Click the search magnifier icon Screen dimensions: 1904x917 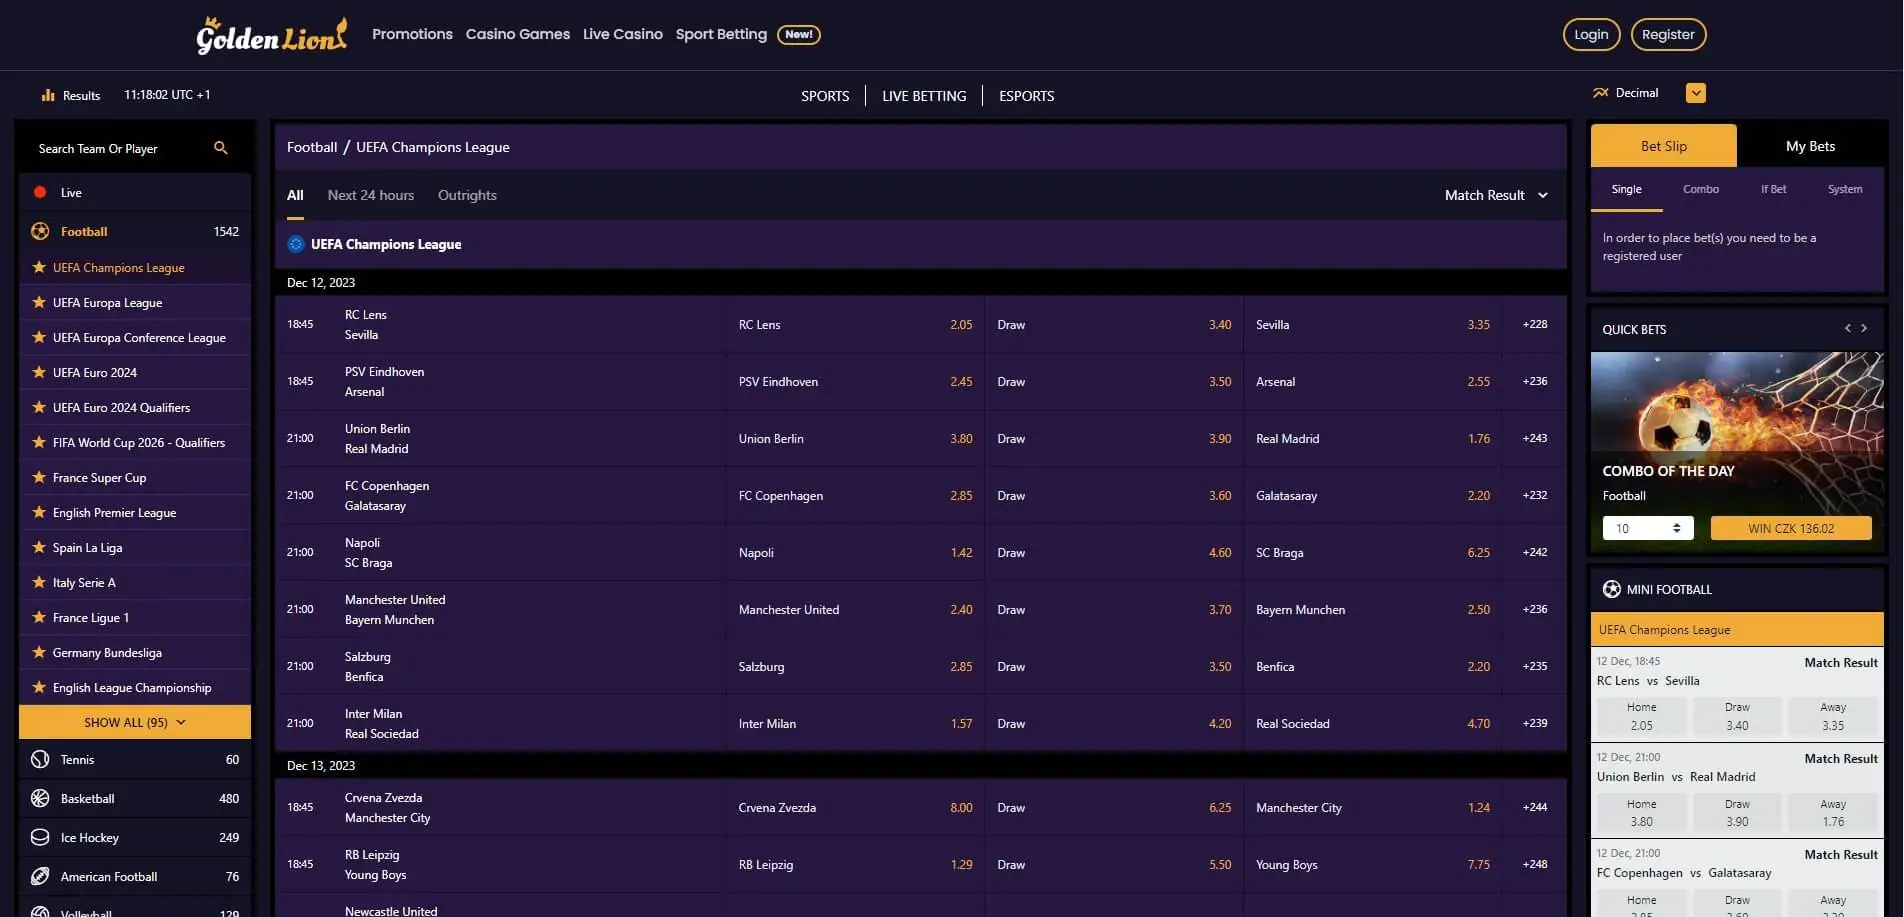[x=221, y=147]
